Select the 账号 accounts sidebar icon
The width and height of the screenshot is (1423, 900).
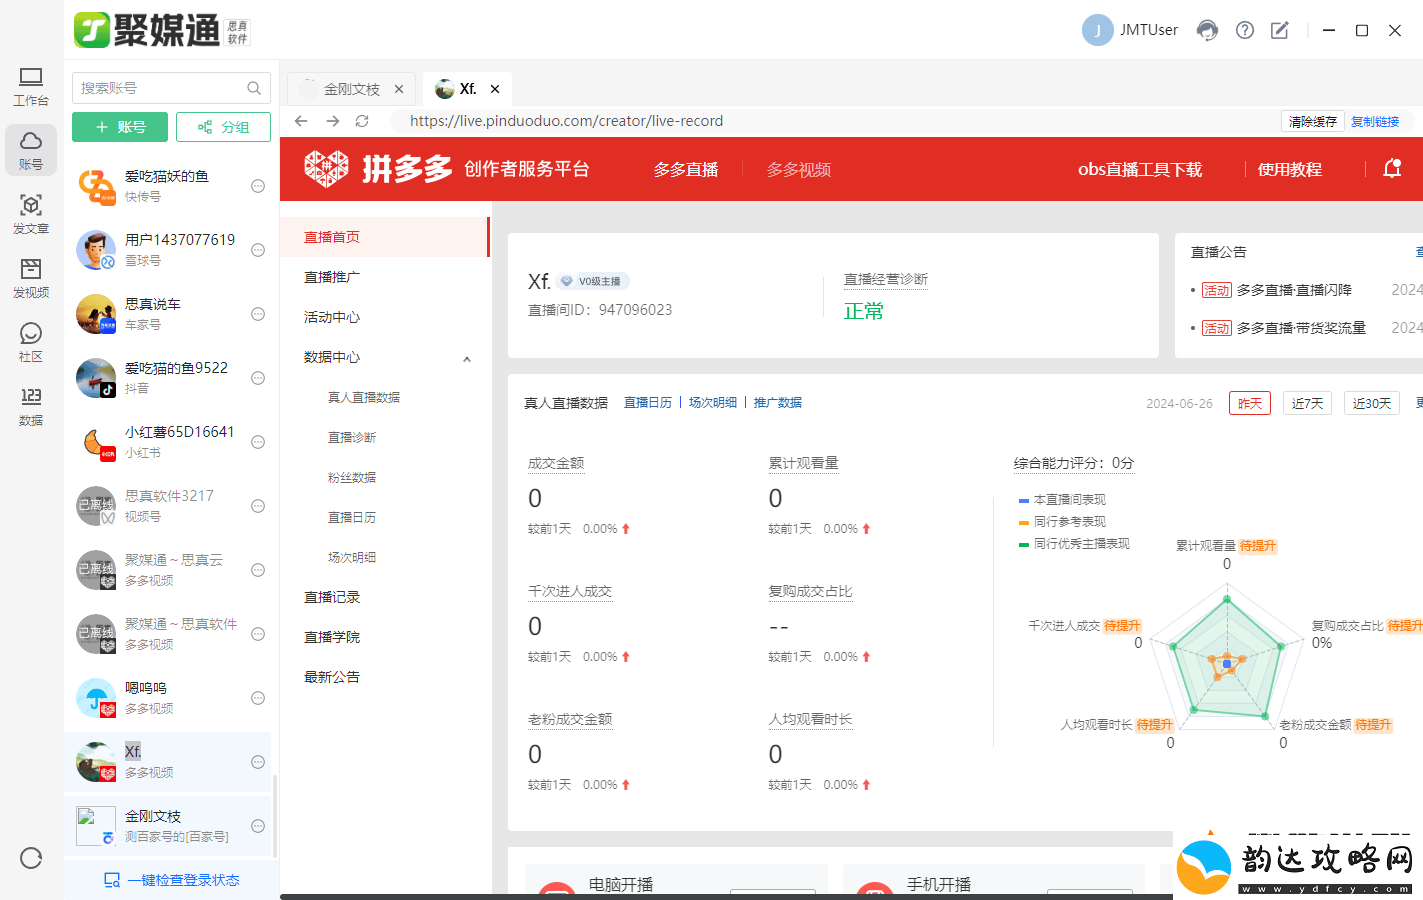pyautogui.click(x=31, y=150)
